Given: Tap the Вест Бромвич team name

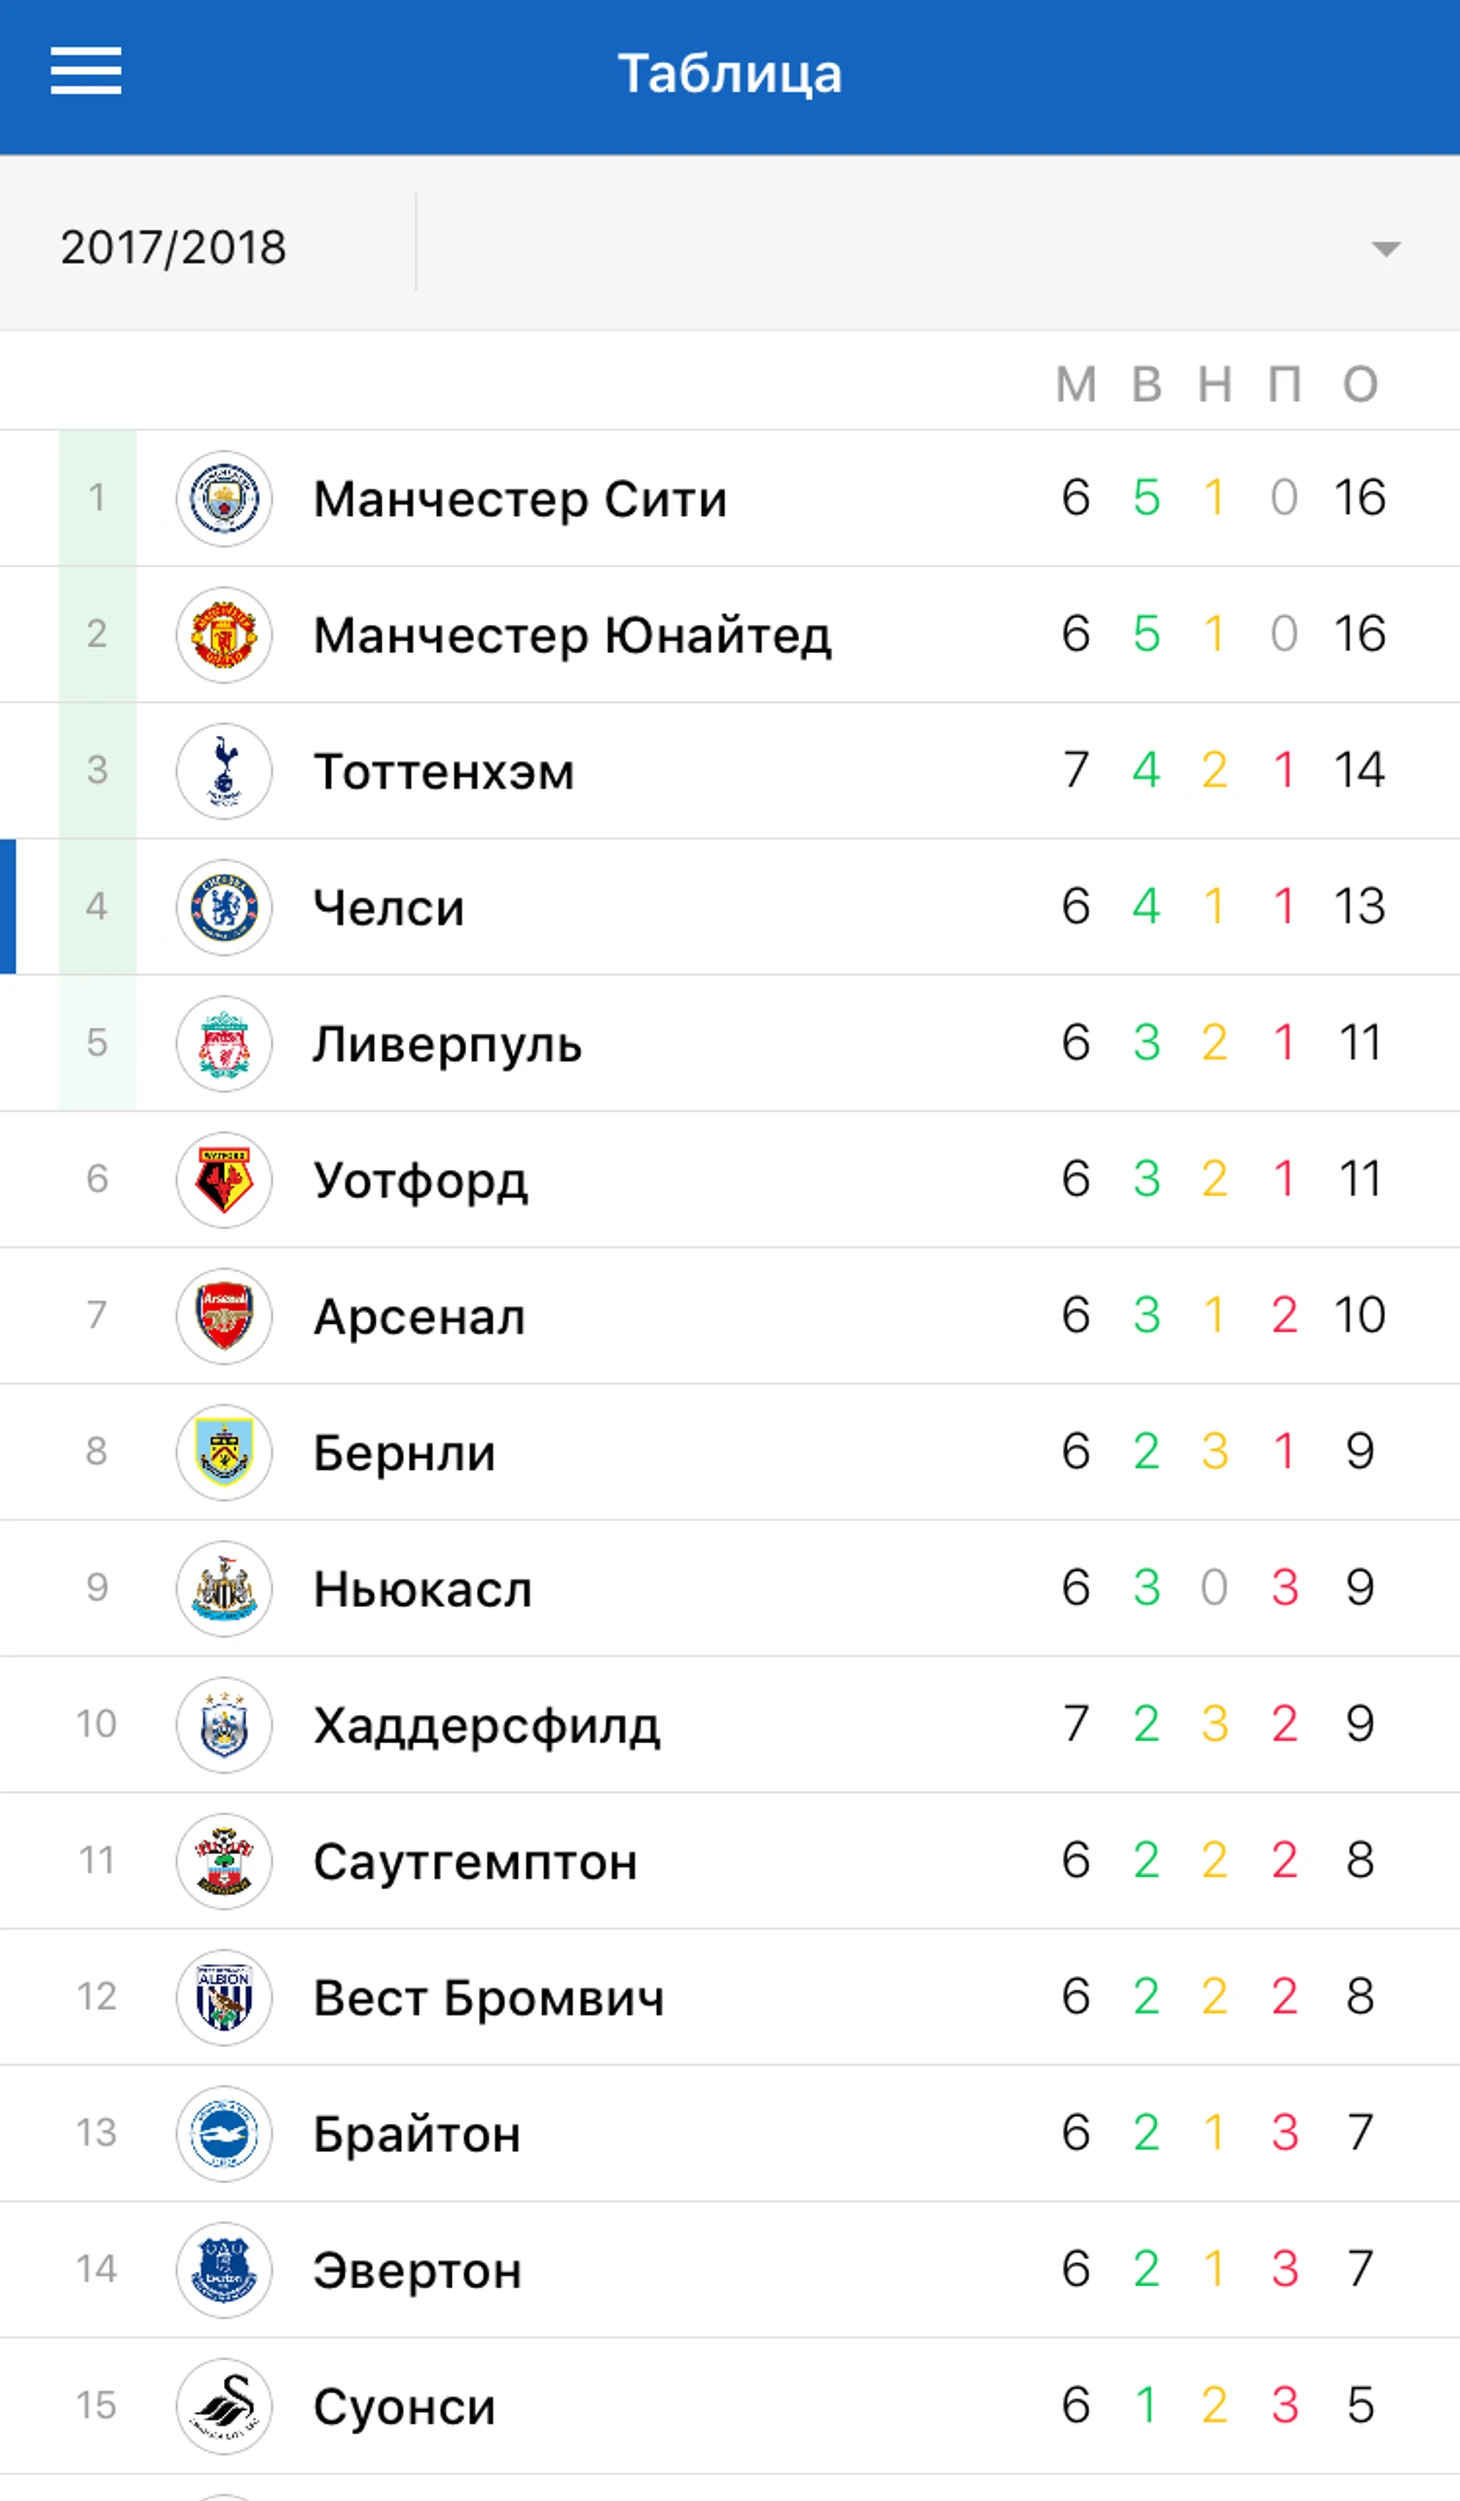Looking at the screenshot, I should 488,1998.
